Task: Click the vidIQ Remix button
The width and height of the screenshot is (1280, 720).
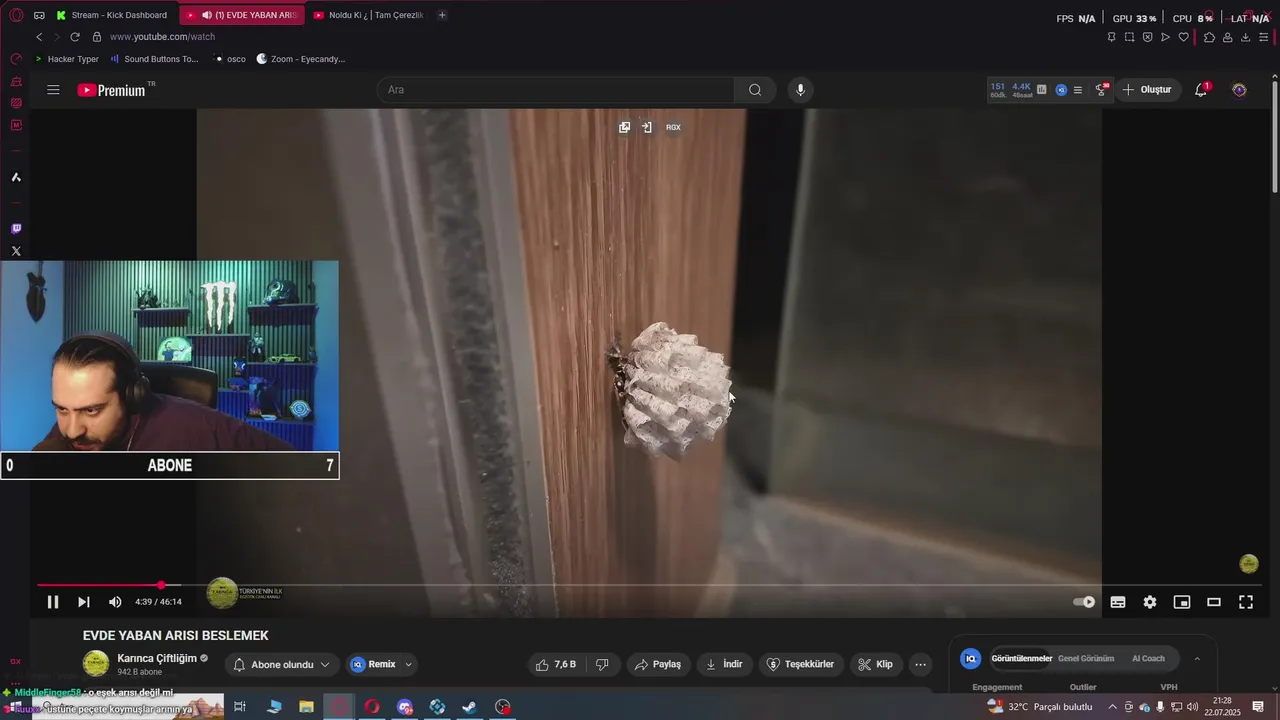Action: click(x=373, y=664)
